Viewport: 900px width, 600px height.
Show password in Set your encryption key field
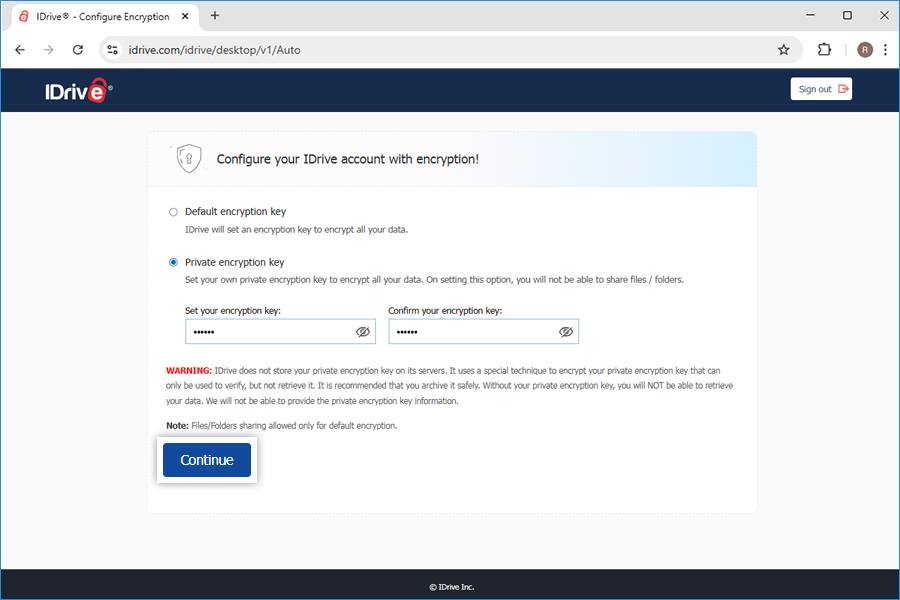[363, 332]
